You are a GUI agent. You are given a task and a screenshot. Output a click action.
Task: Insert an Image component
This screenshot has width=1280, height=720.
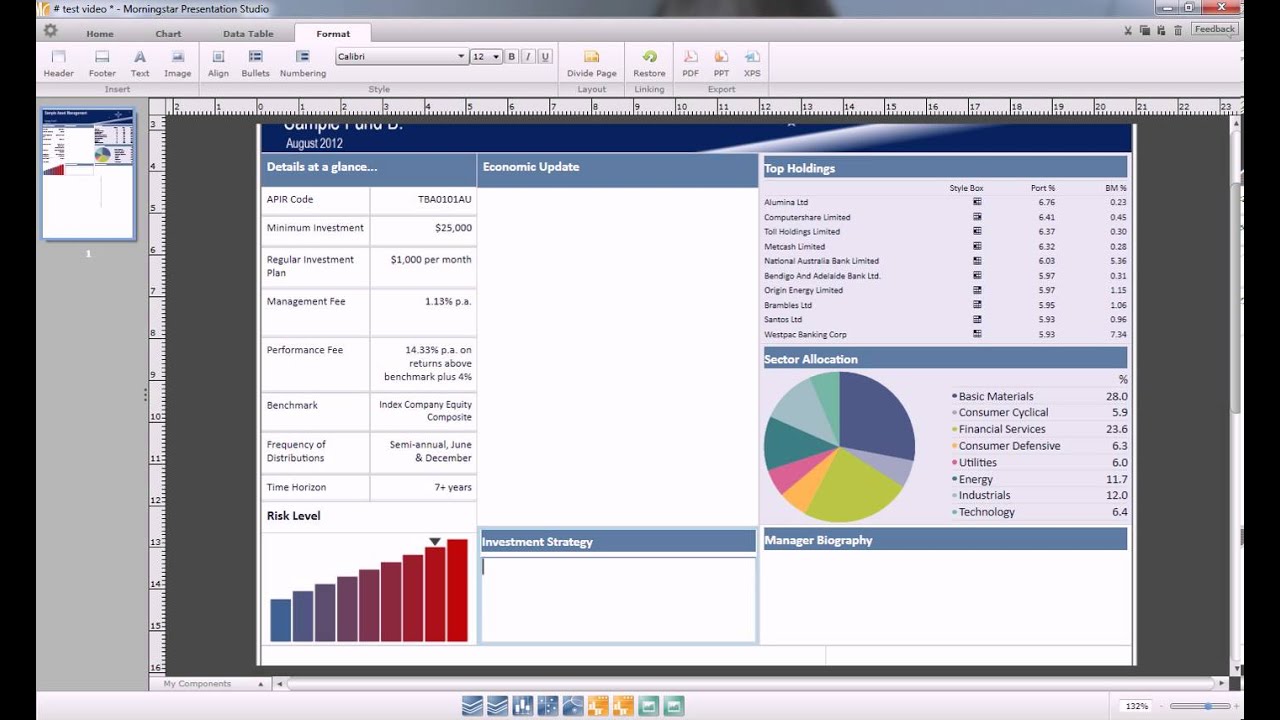click(177, 64)
